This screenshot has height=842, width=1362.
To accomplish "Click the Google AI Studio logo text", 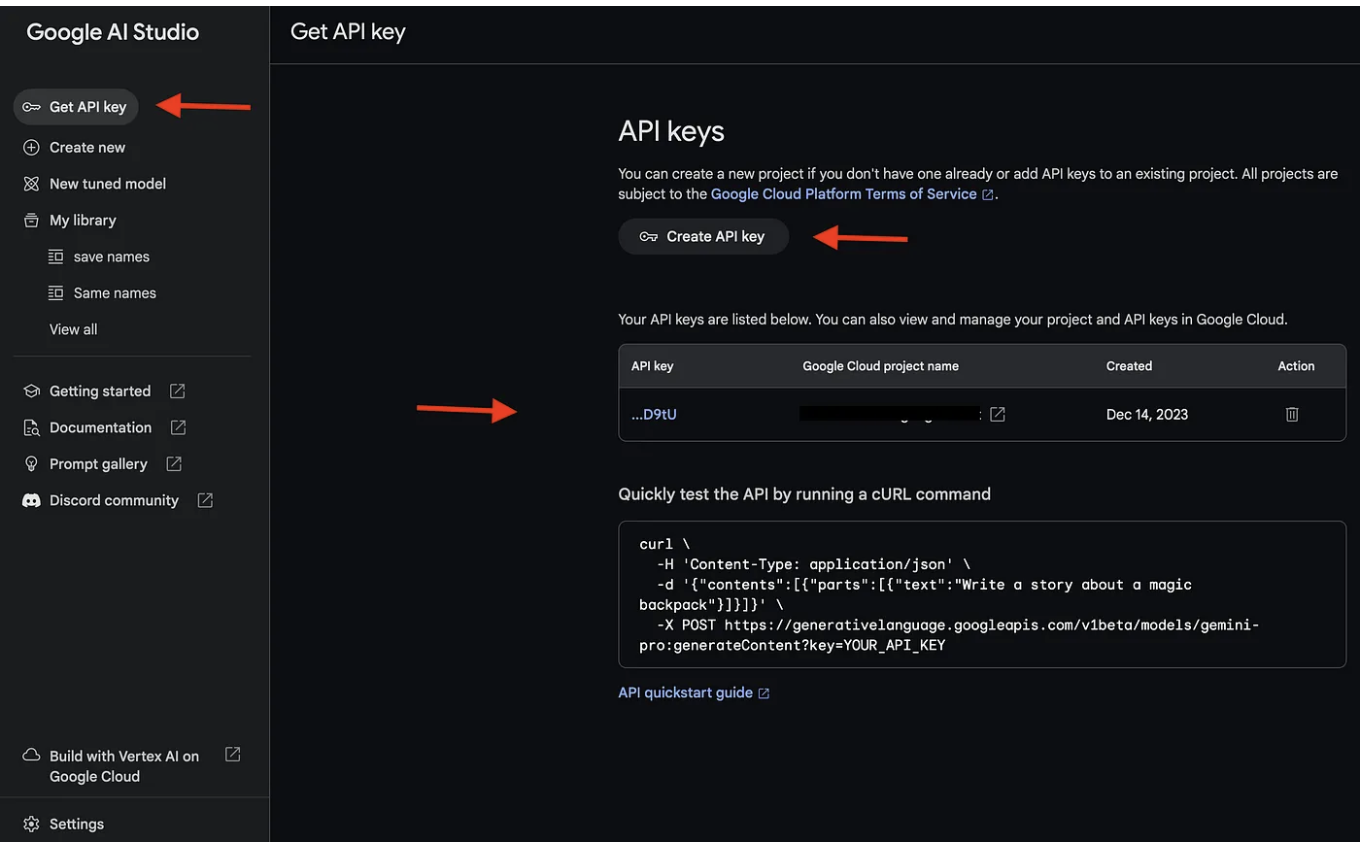I will 112,32.
